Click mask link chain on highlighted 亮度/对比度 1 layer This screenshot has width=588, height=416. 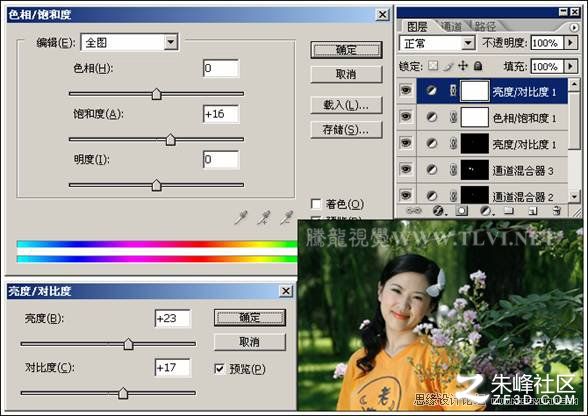click(453, 90)
